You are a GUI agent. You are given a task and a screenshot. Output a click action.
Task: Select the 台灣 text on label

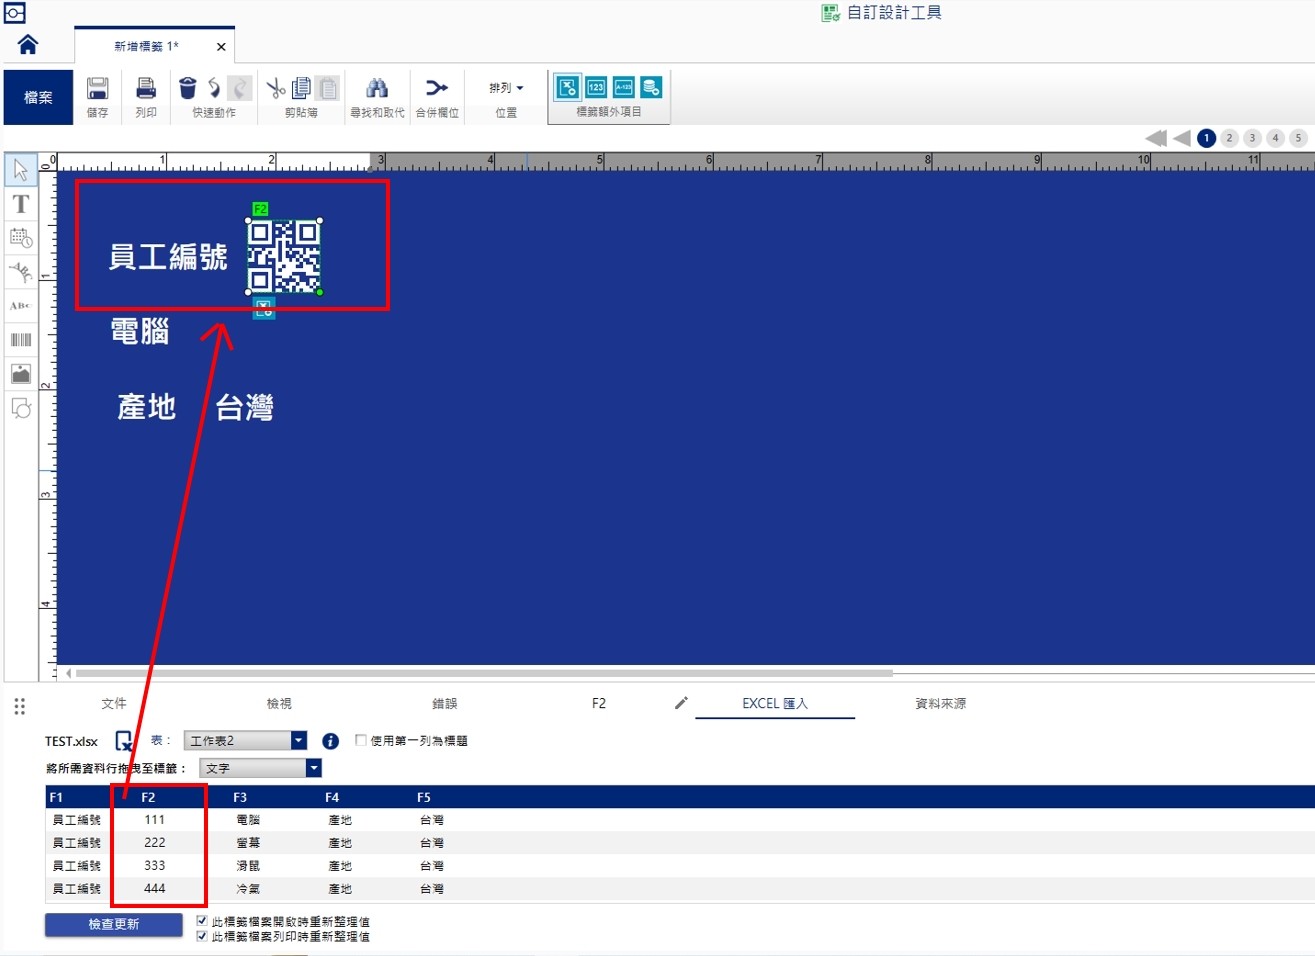tap(245, 407)
